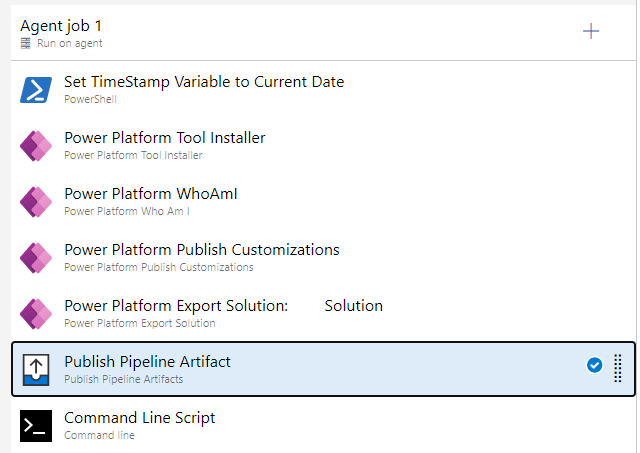This screenshot has height=453, width=640.
Task: Click the Publish Pipeline Artifact upload icon
Action: click(36, 370)
